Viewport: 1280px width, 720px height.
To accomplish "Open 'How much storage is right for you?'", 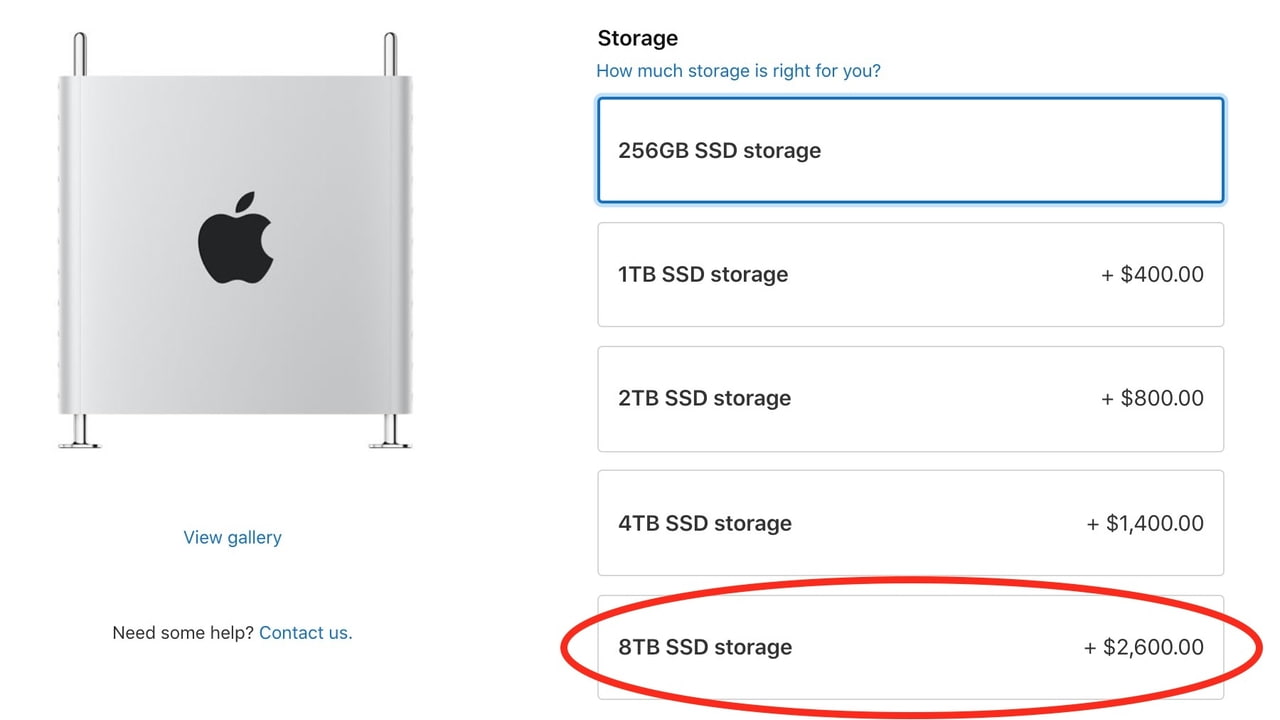I will pyautogui.click(x=738, y=71).
